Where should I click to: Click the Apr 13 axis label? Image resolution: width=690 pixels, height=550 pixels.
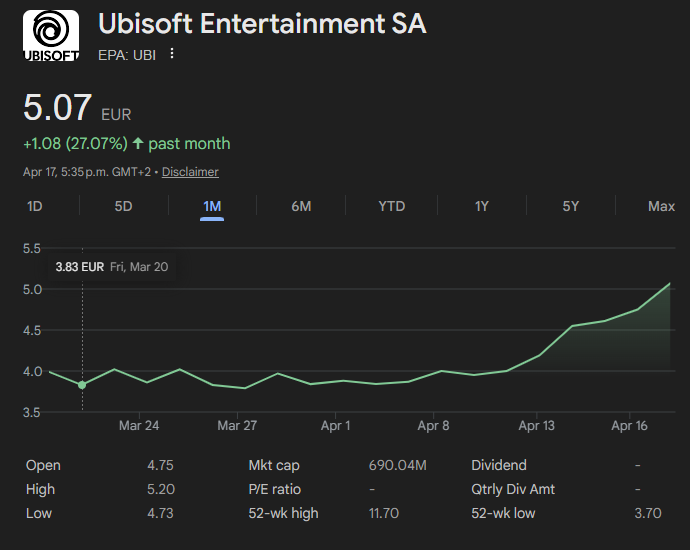(x=536, y=425)
